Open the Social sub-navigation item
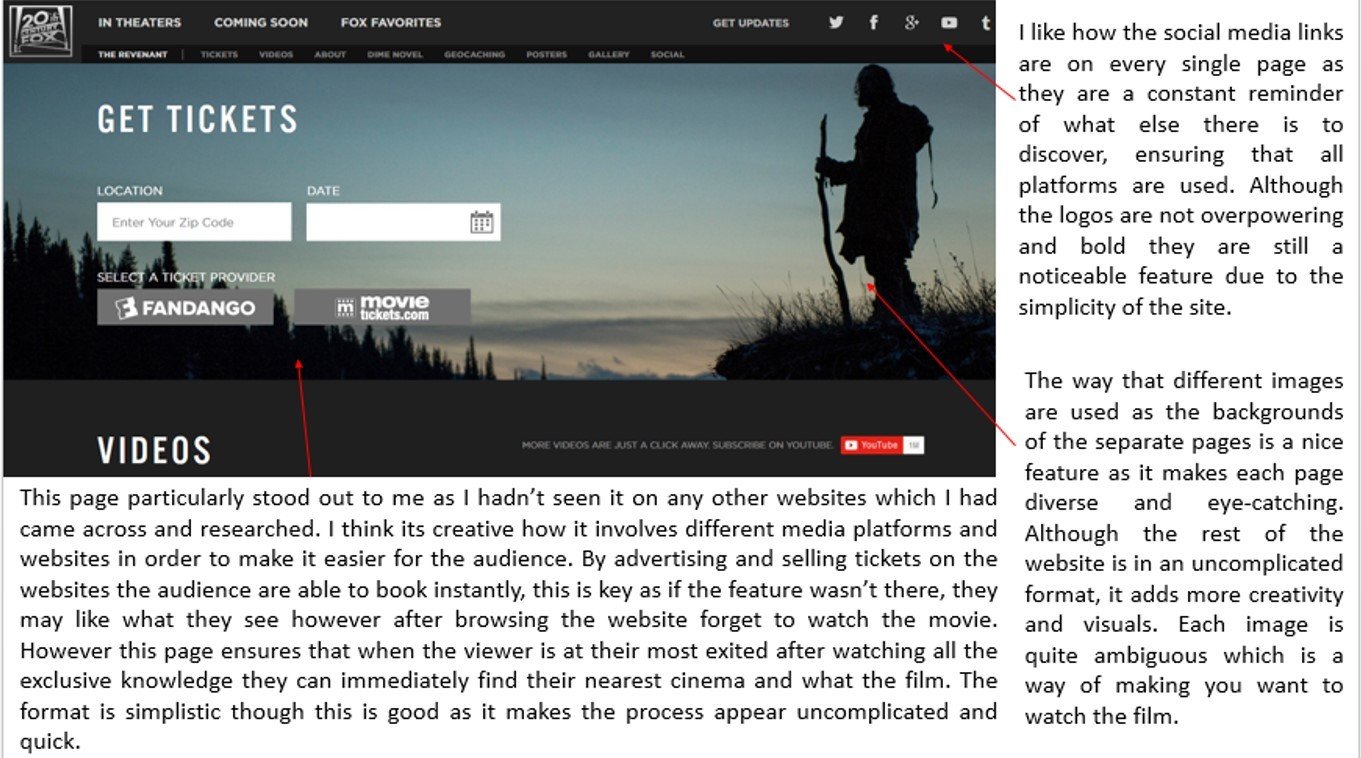1361x758 pixels. click(x=668, y=55)
